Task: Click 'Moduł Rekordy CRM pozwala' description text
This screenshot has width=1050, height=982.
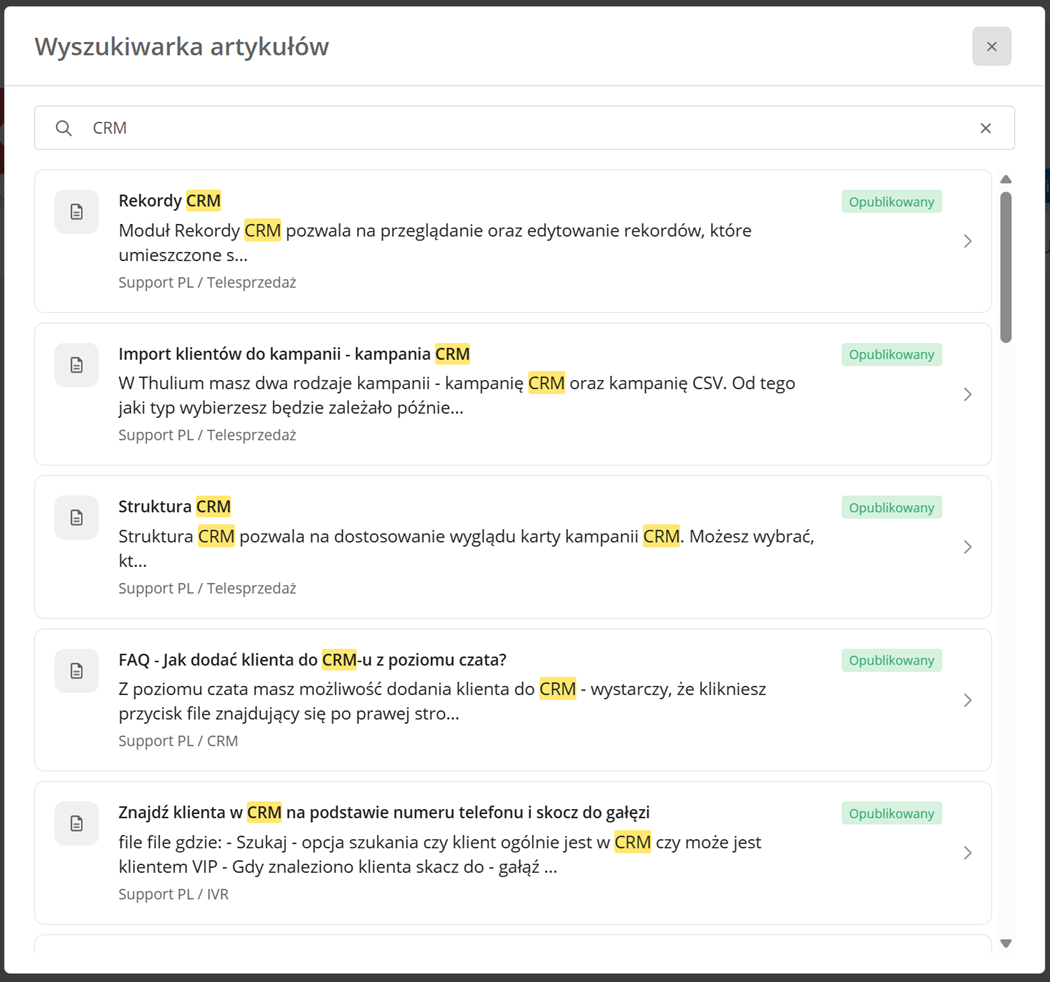Action: [x=435, y=242]
